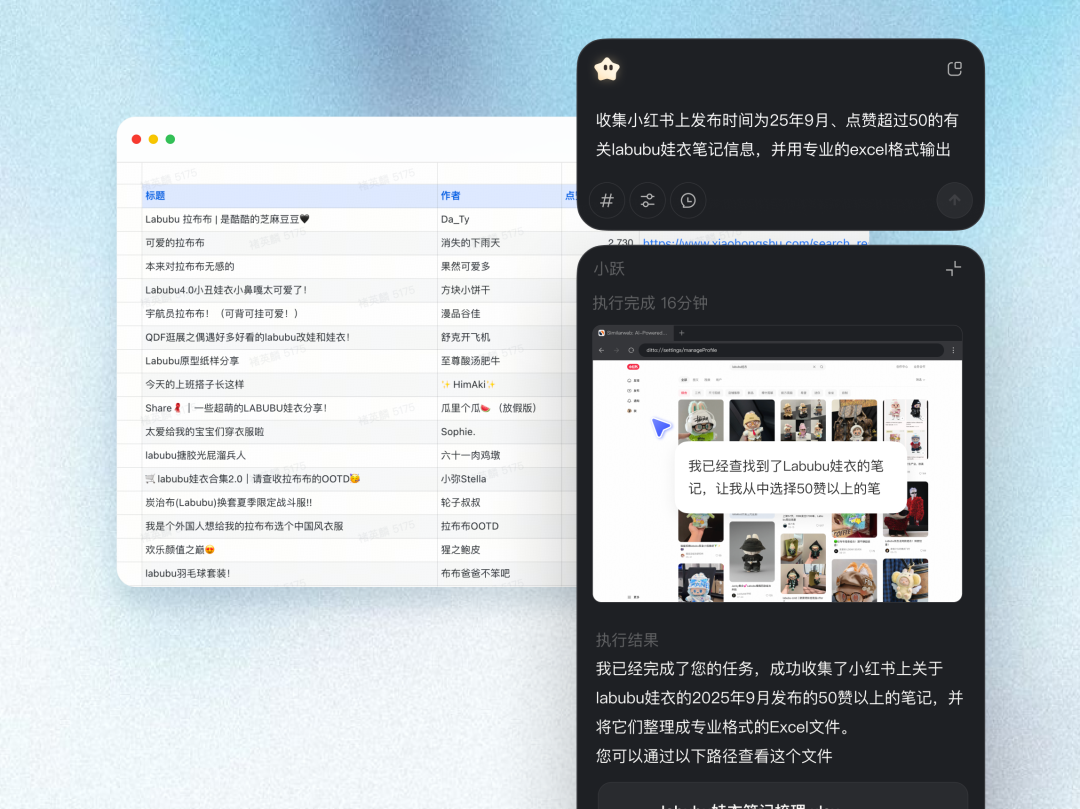Click the hashtag button below the prompt
The height and width of the screenshot is (809, 1080).
(607, 200)
